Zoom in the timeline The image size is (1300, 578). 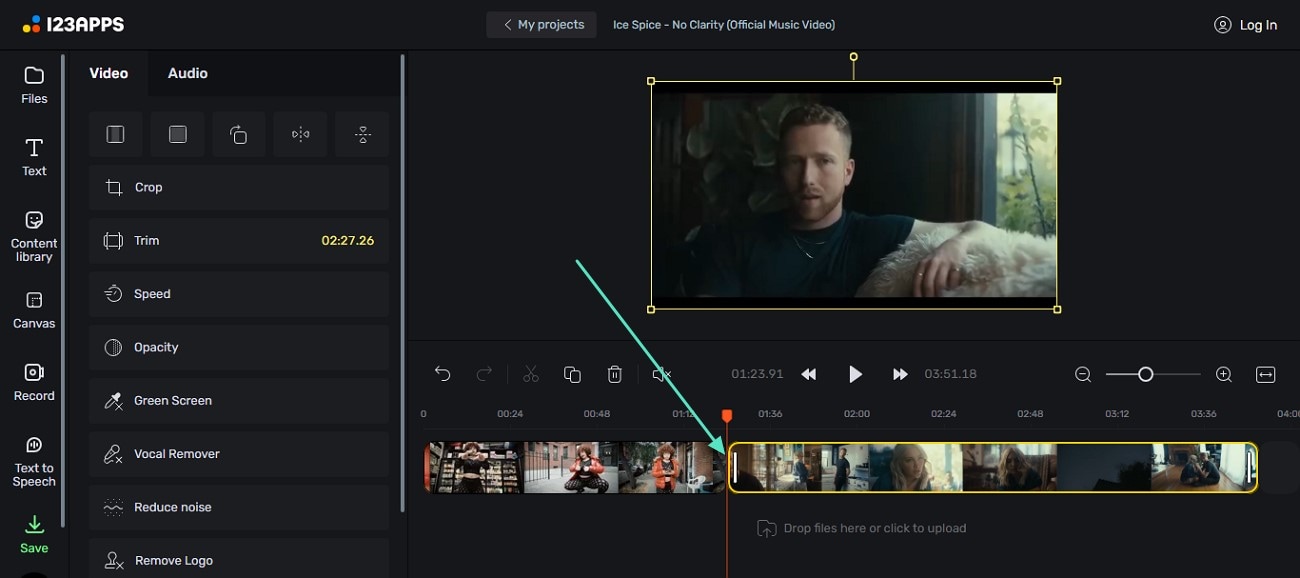(x=1223, y=374)
